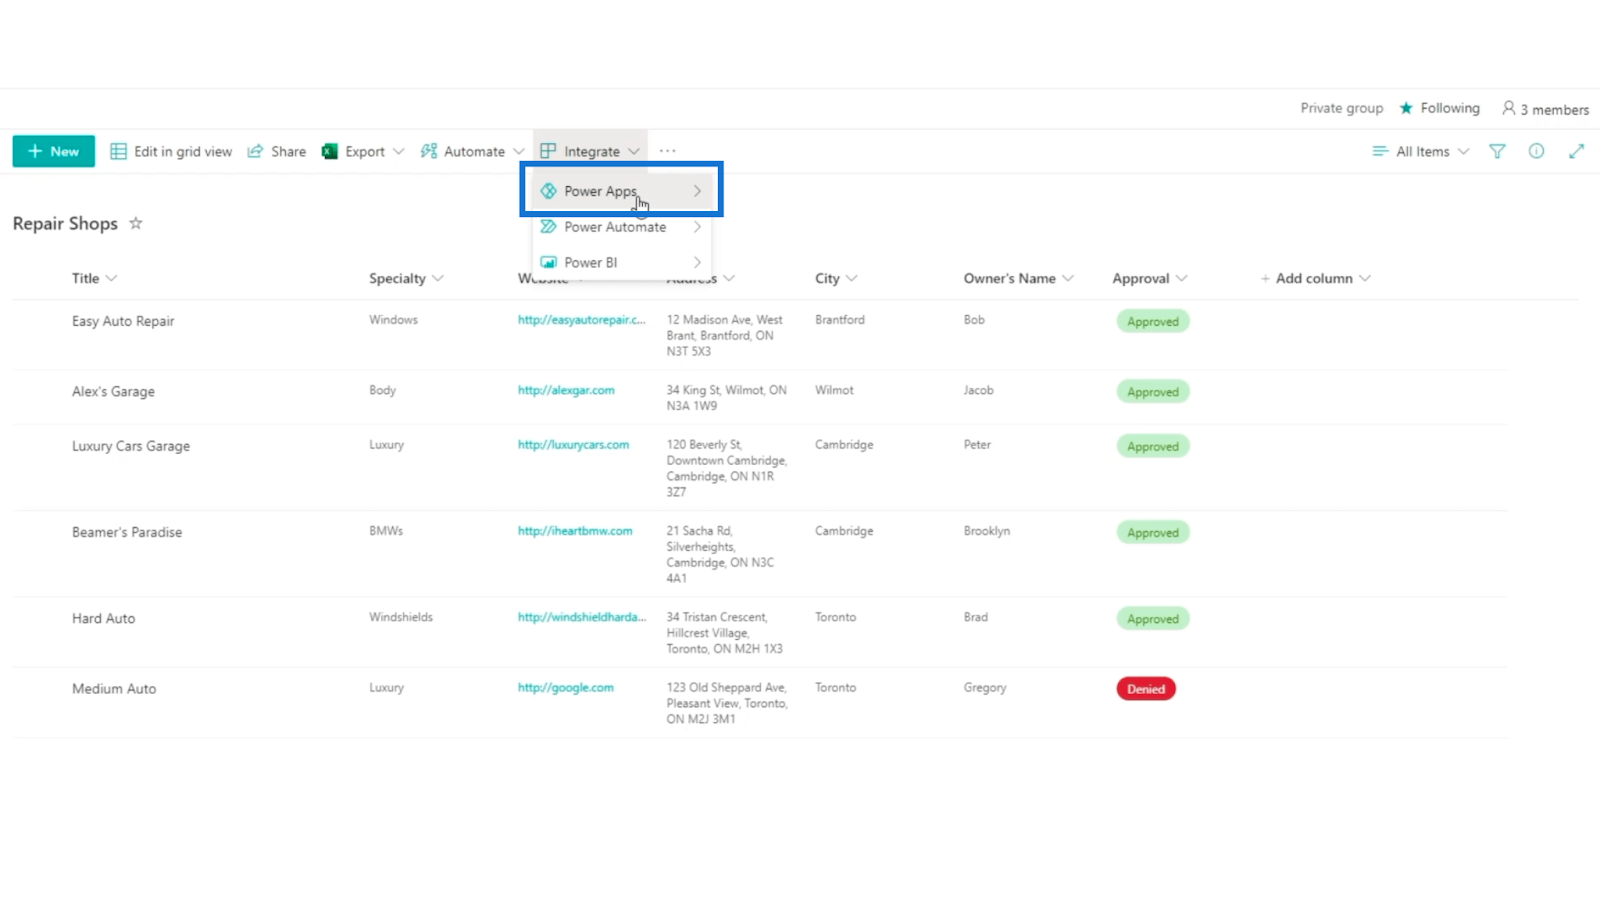Select the Easy Auto Repair title

coord(123,321)
